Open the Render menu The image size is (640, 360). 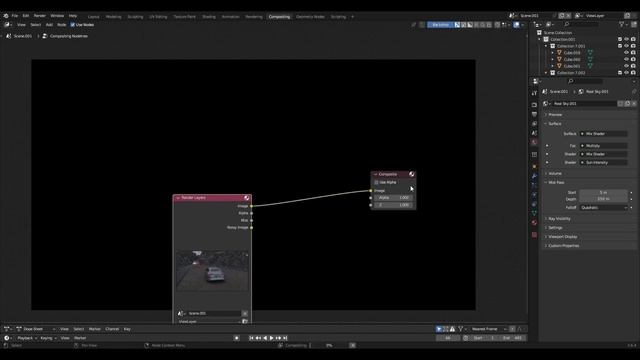pyautogui.click(x=40, y=16)
